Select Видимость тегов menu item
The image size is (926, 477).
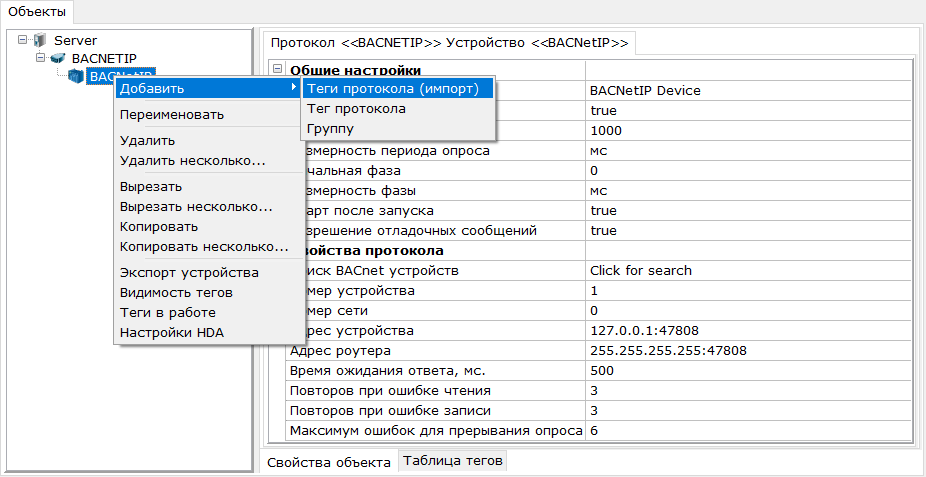click(207, 293)
